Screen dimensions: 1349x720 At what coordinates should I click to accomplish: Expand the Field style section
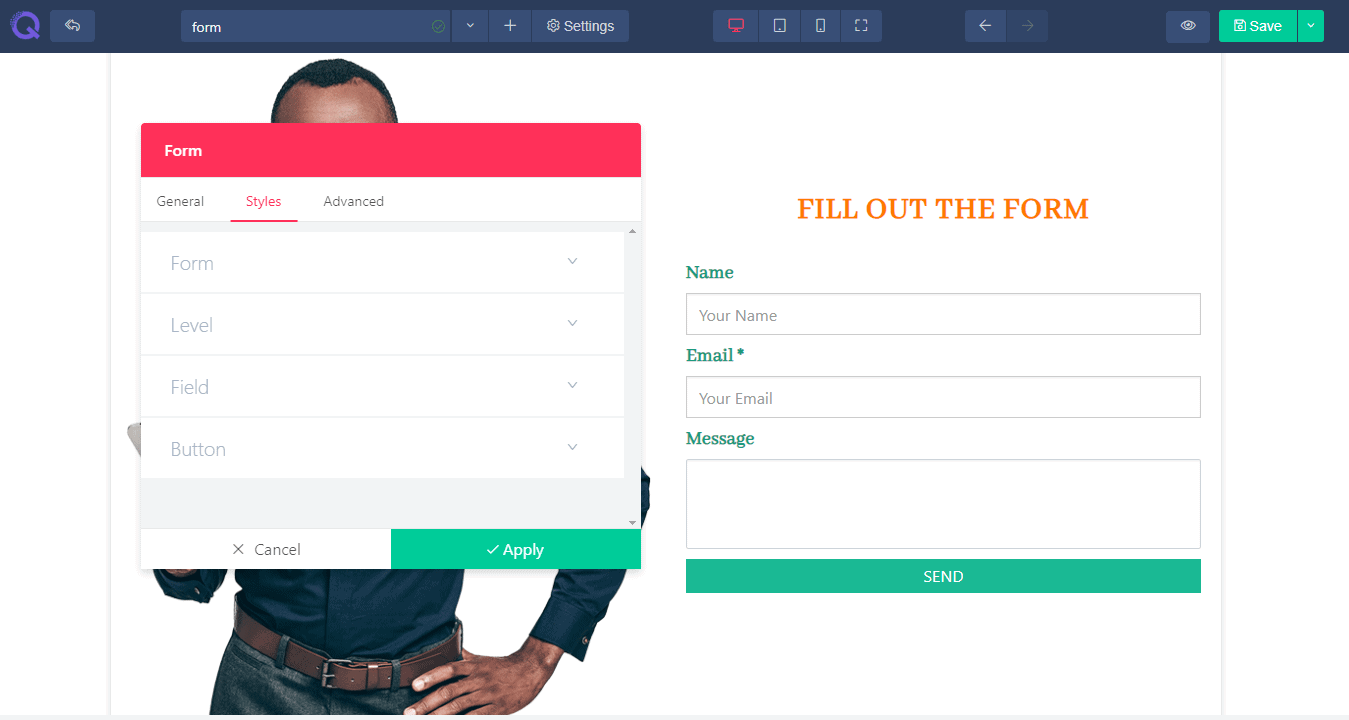point(382,387)
